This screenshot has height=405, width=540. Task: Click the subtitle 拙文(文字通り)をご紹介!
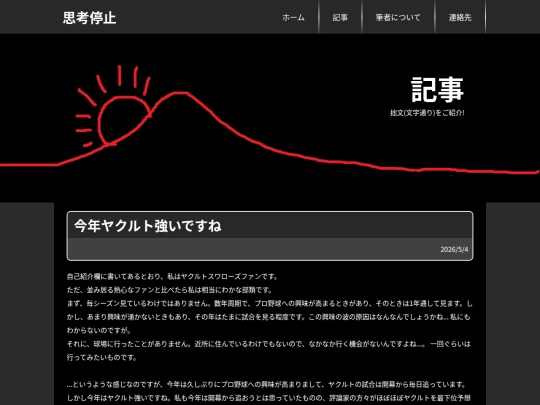[x=427, y=113]
